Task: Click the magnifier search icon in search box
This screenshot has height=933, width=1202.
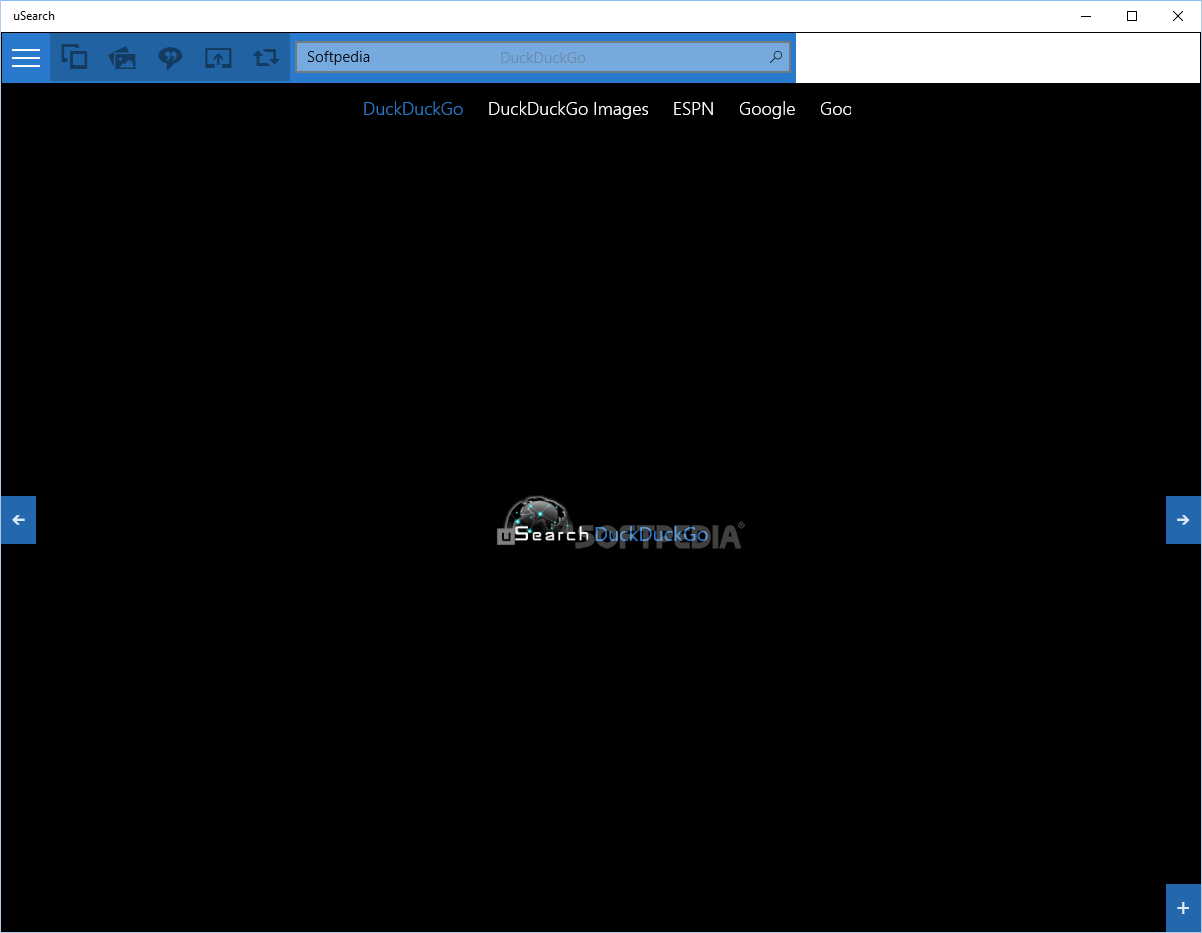Action: tap(776, 57)
